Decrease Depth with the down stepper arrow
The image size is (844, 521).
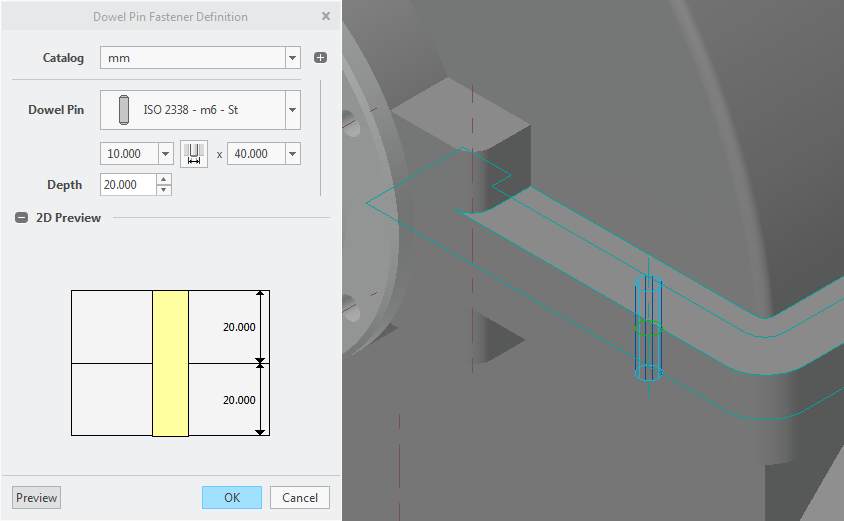pyautogui.click(x=164, y=190)
